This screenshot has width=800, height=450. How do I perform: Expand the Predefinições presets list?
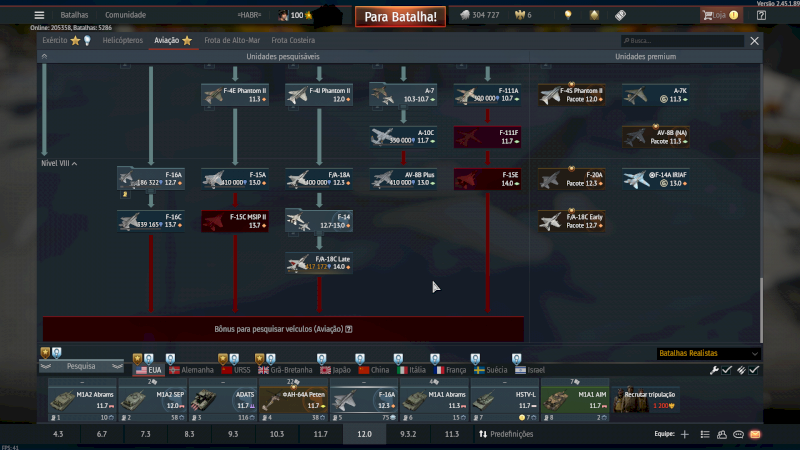(x=506, y=434)
